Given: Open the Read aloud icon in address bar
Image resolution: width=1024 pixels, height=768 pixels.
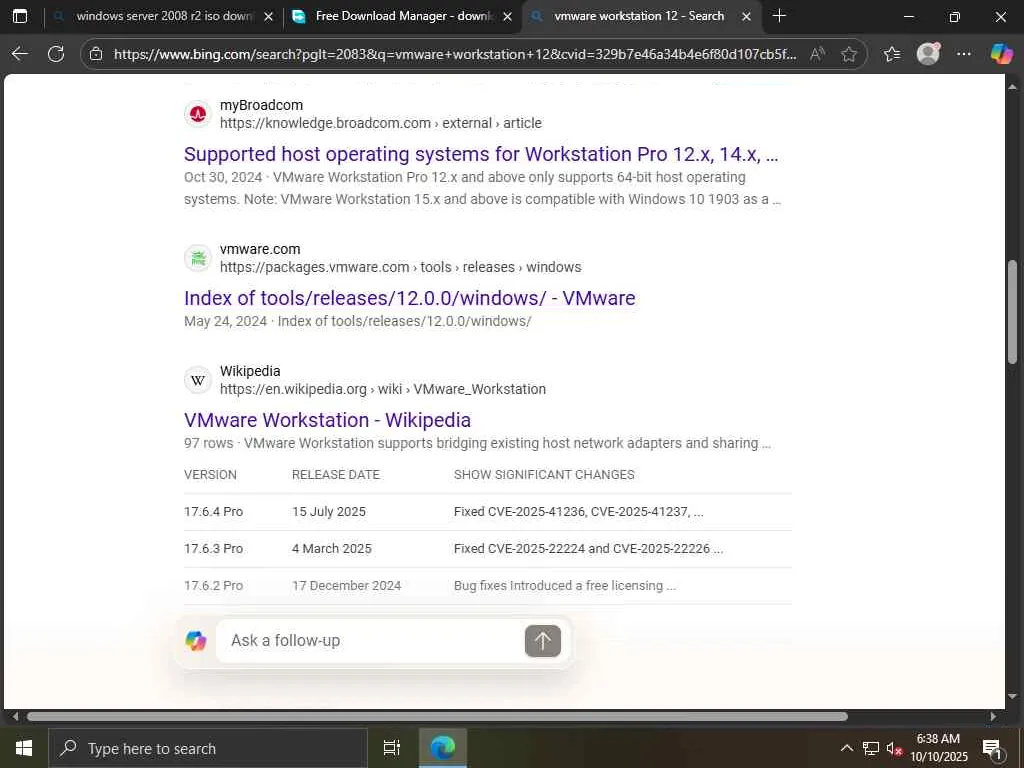Looking at the screenshot, I should pyautogui.click(x=816, y=54).
